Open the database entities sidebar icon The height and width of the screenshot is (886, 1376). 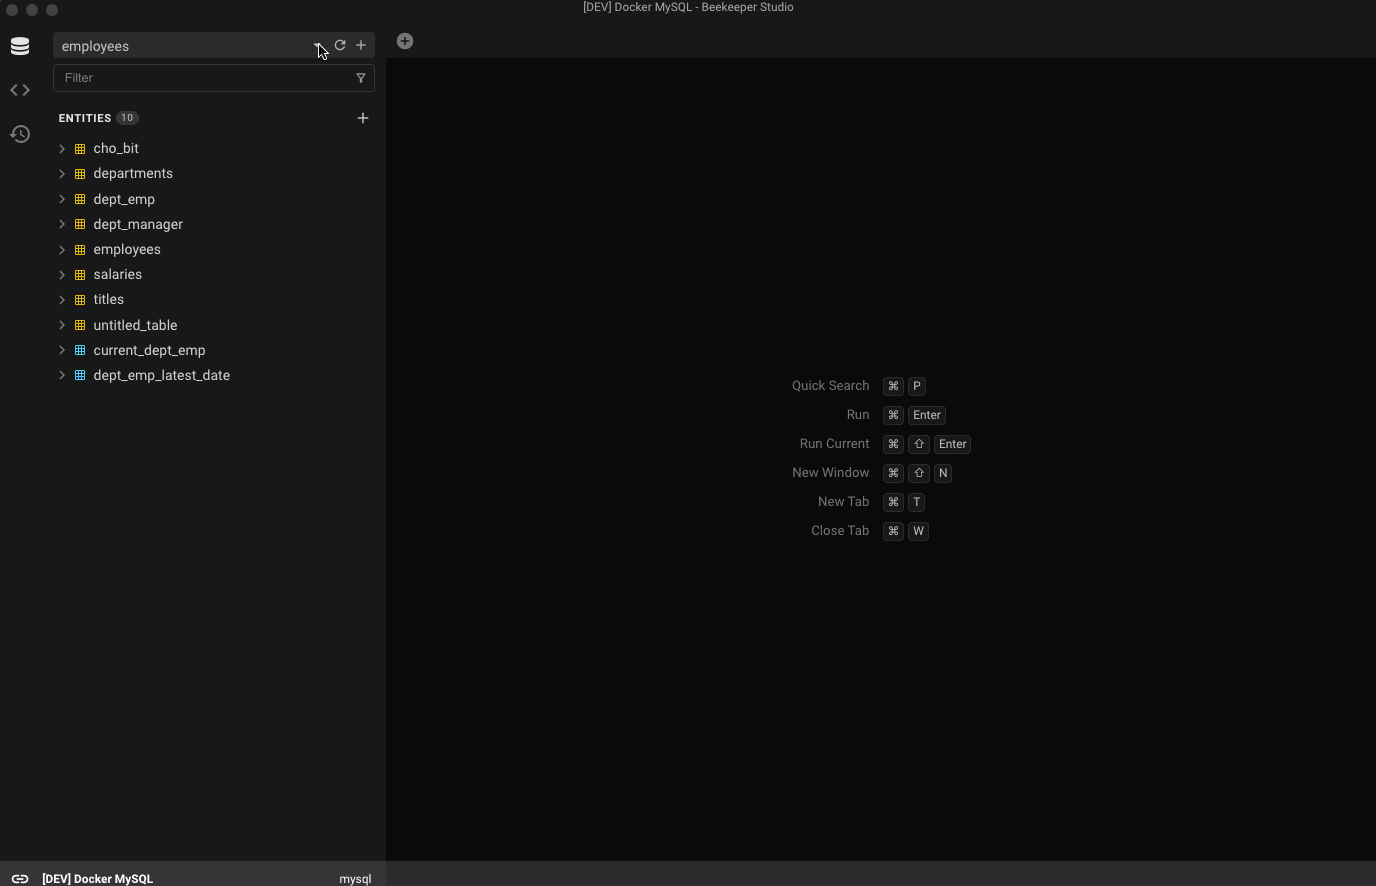point(20,46)
